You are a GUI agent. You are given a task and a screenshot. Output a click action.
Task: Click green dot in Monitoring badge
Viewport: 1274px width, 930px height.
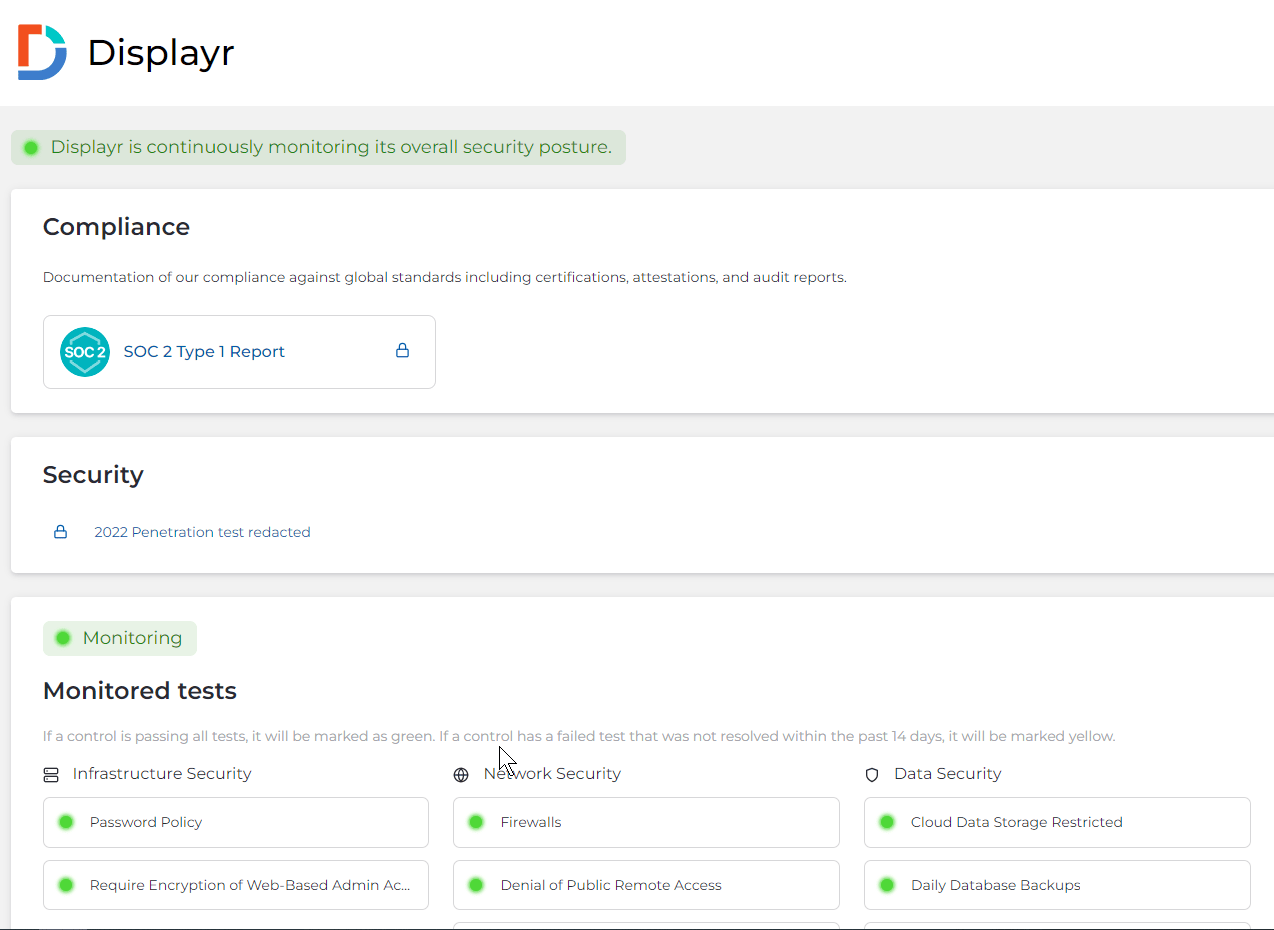tap(63, 638)
